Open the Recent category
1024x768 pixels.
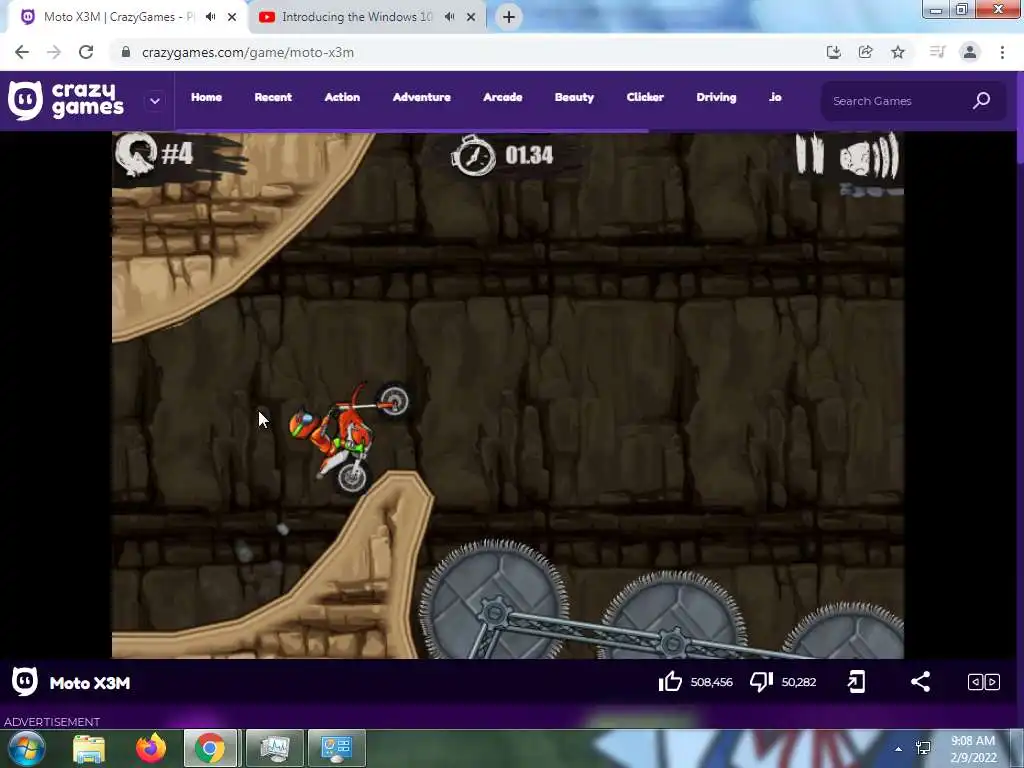click(x=273, y=97)
